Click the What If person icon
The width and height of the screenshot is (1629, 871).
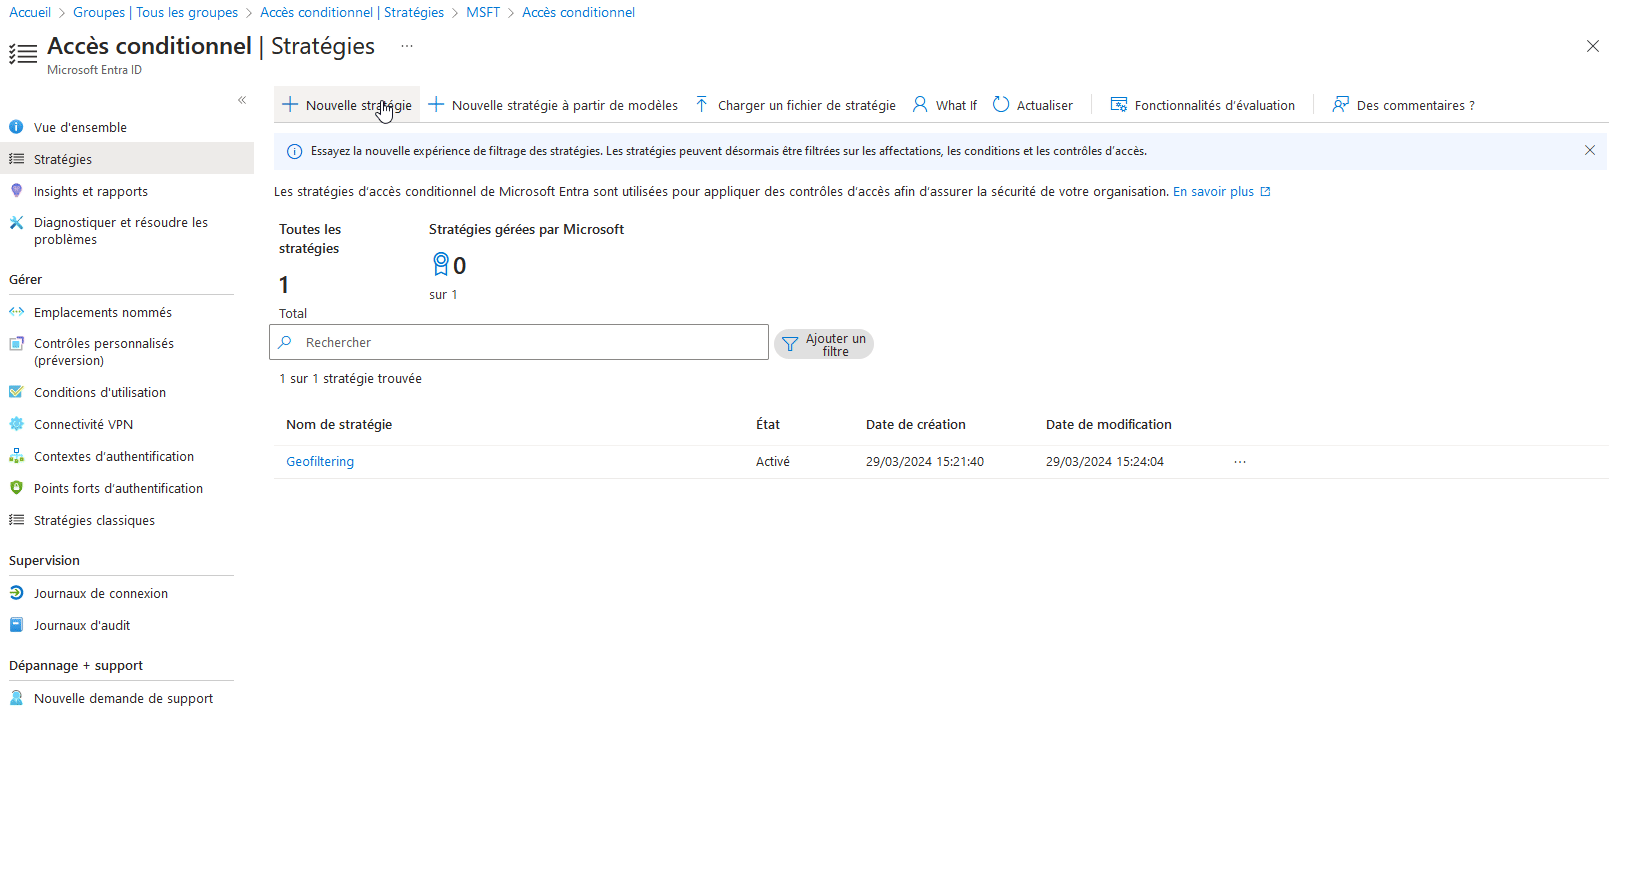coord(920,105)
